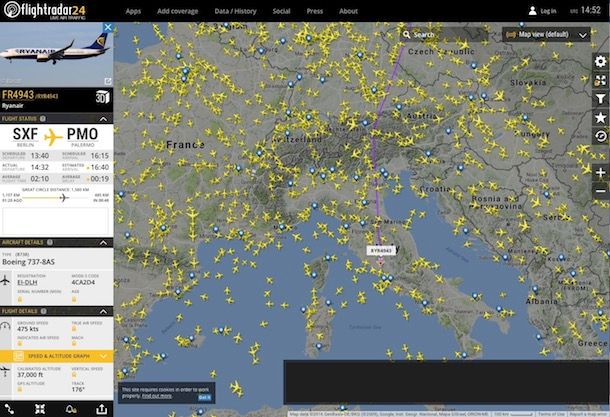Open the 3D view icon
Viewport: 610px width, 417px height.
click(103, 97)
